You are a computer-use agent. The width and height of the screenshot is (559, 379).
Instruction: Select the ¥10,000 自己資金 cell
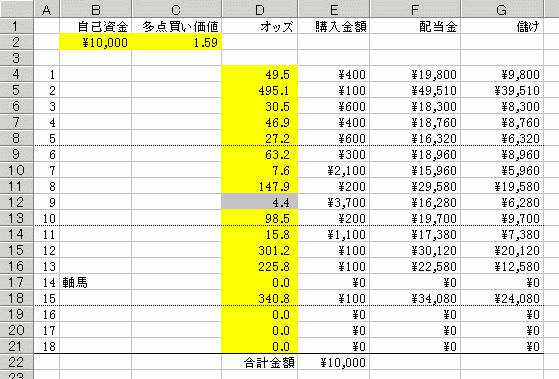click(x=96, y=42)
